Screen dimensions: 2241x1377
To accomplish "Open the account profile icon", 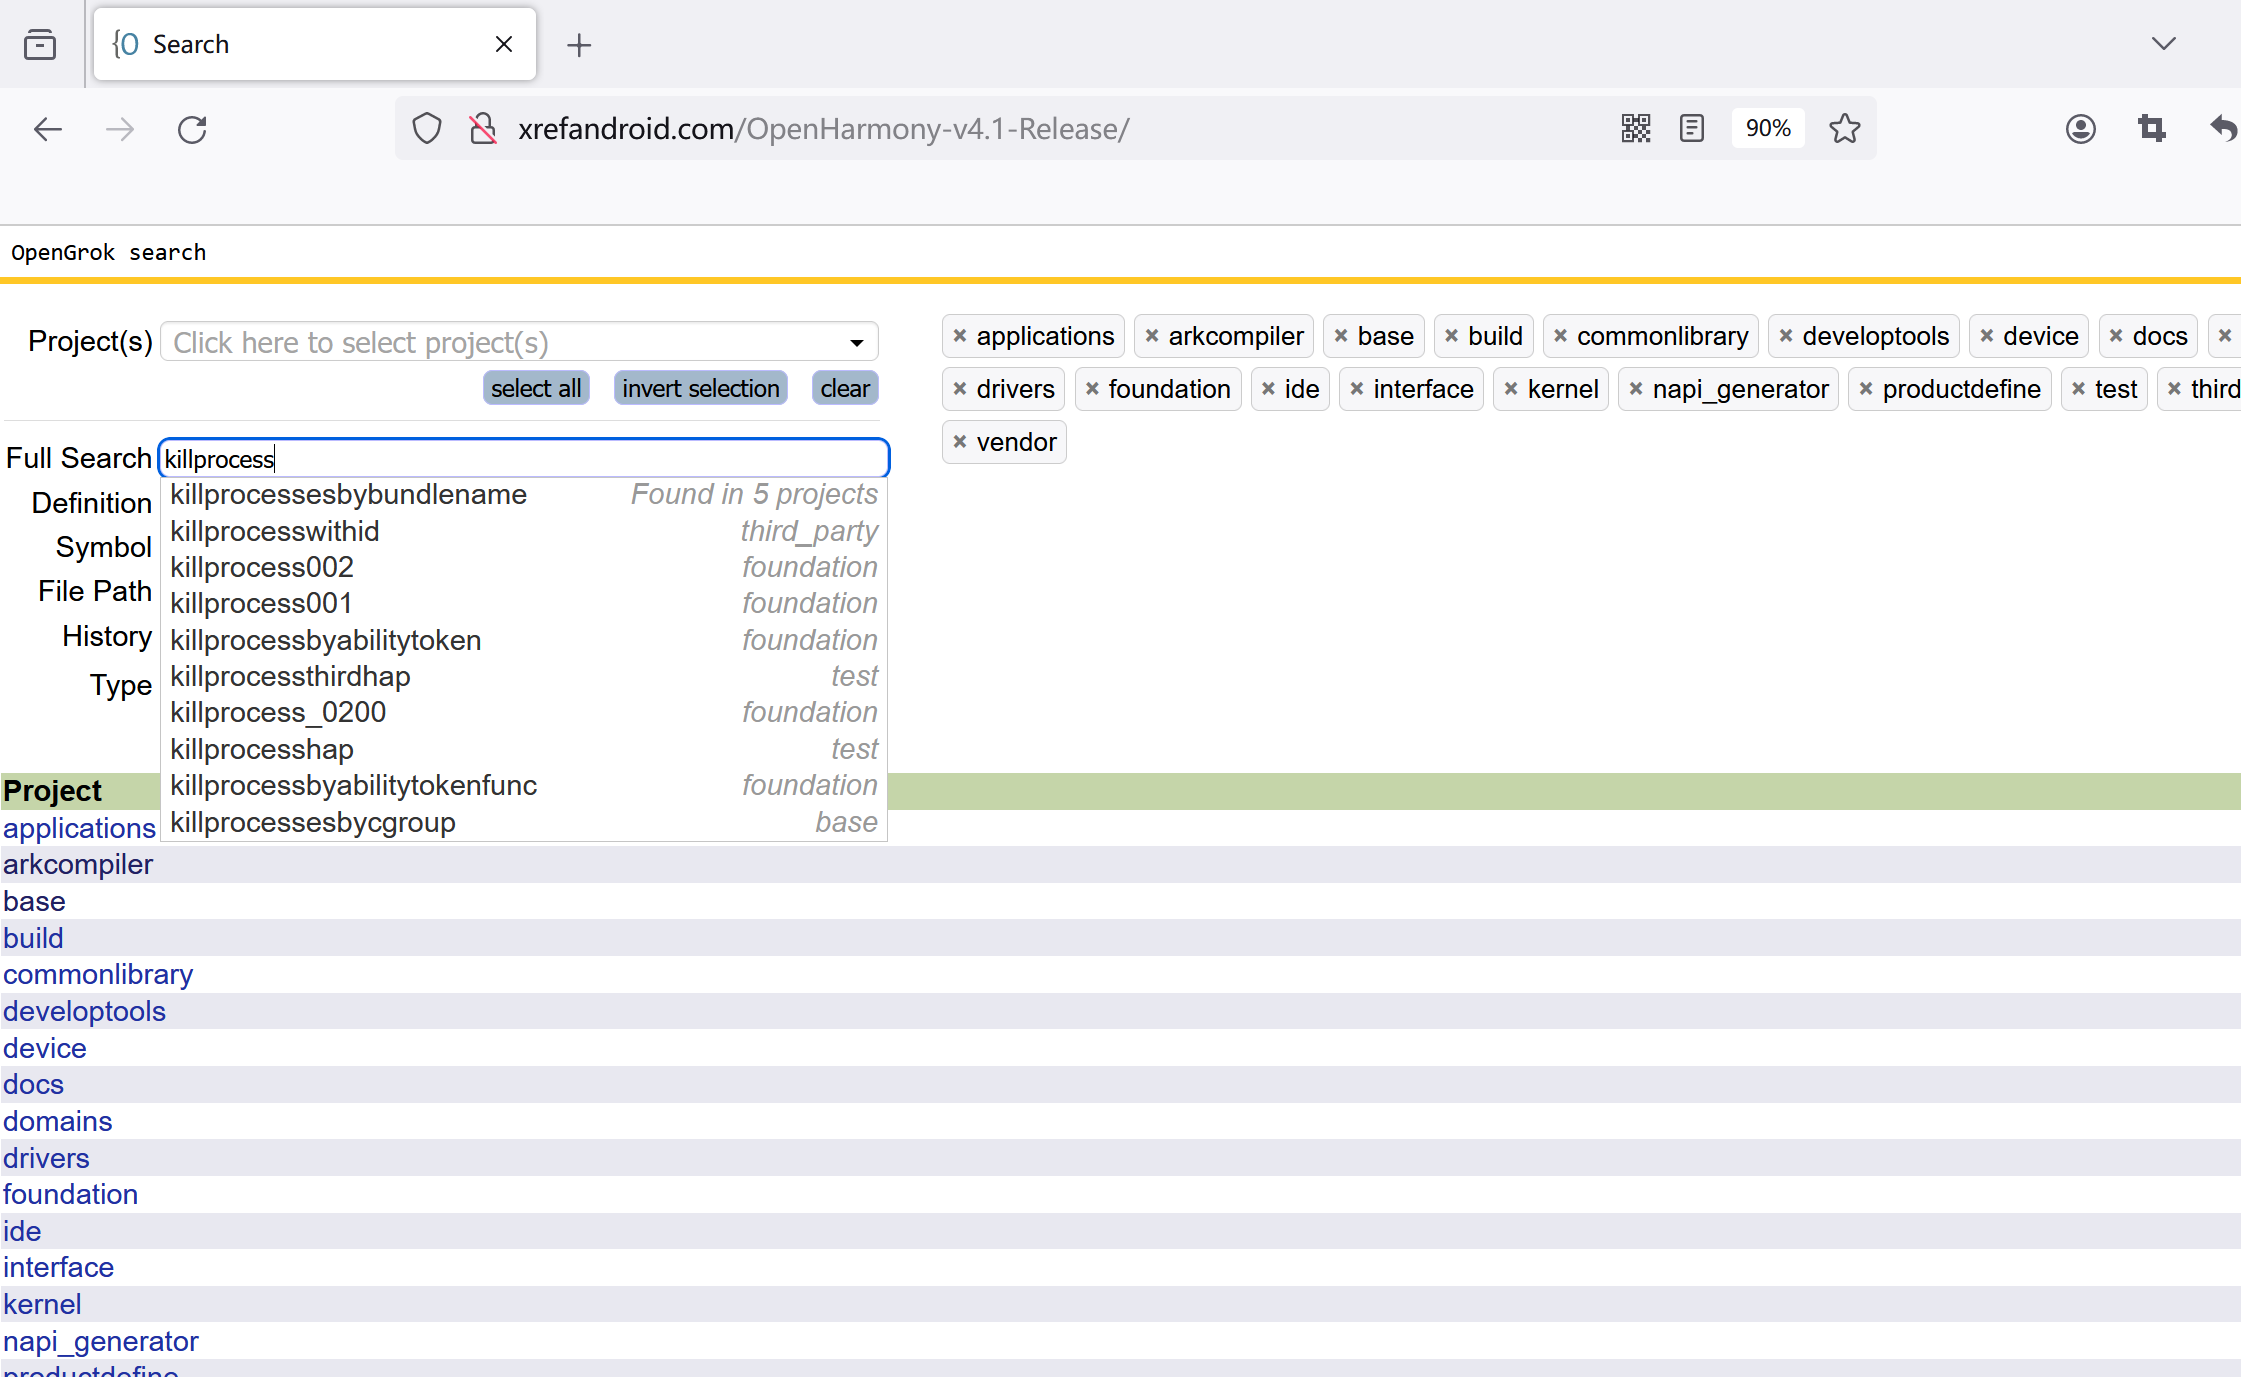I will point(2081,128).
